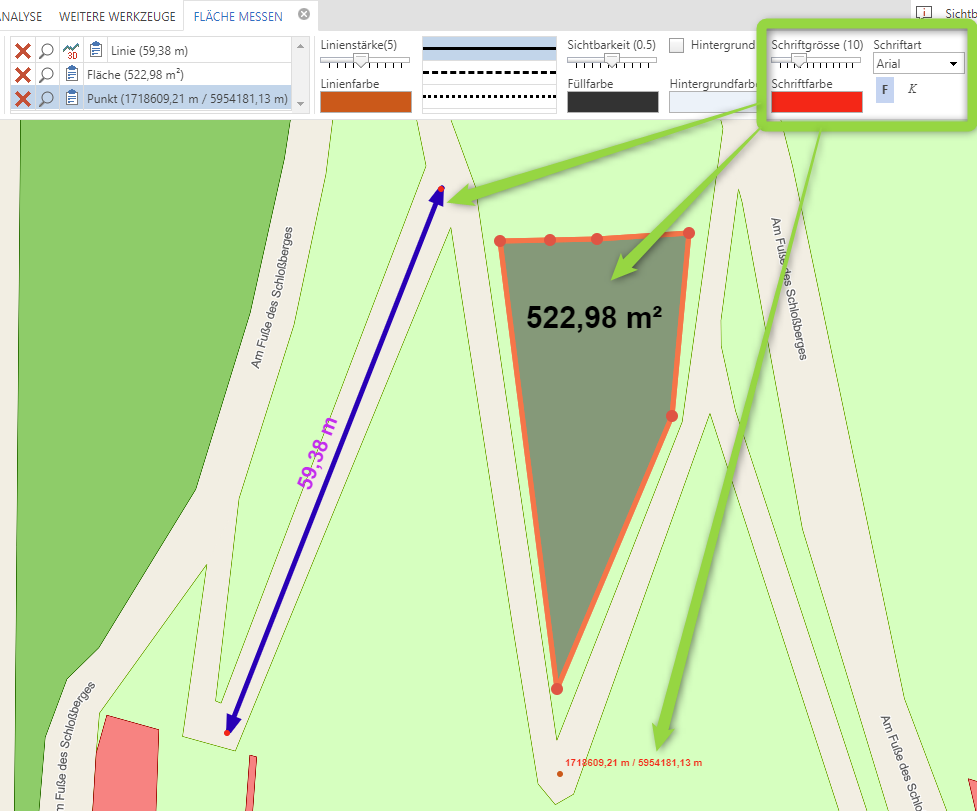Copy the Linie measurement to clipboard
This screenshot has width=977, height=811.
tap(96, 50)
